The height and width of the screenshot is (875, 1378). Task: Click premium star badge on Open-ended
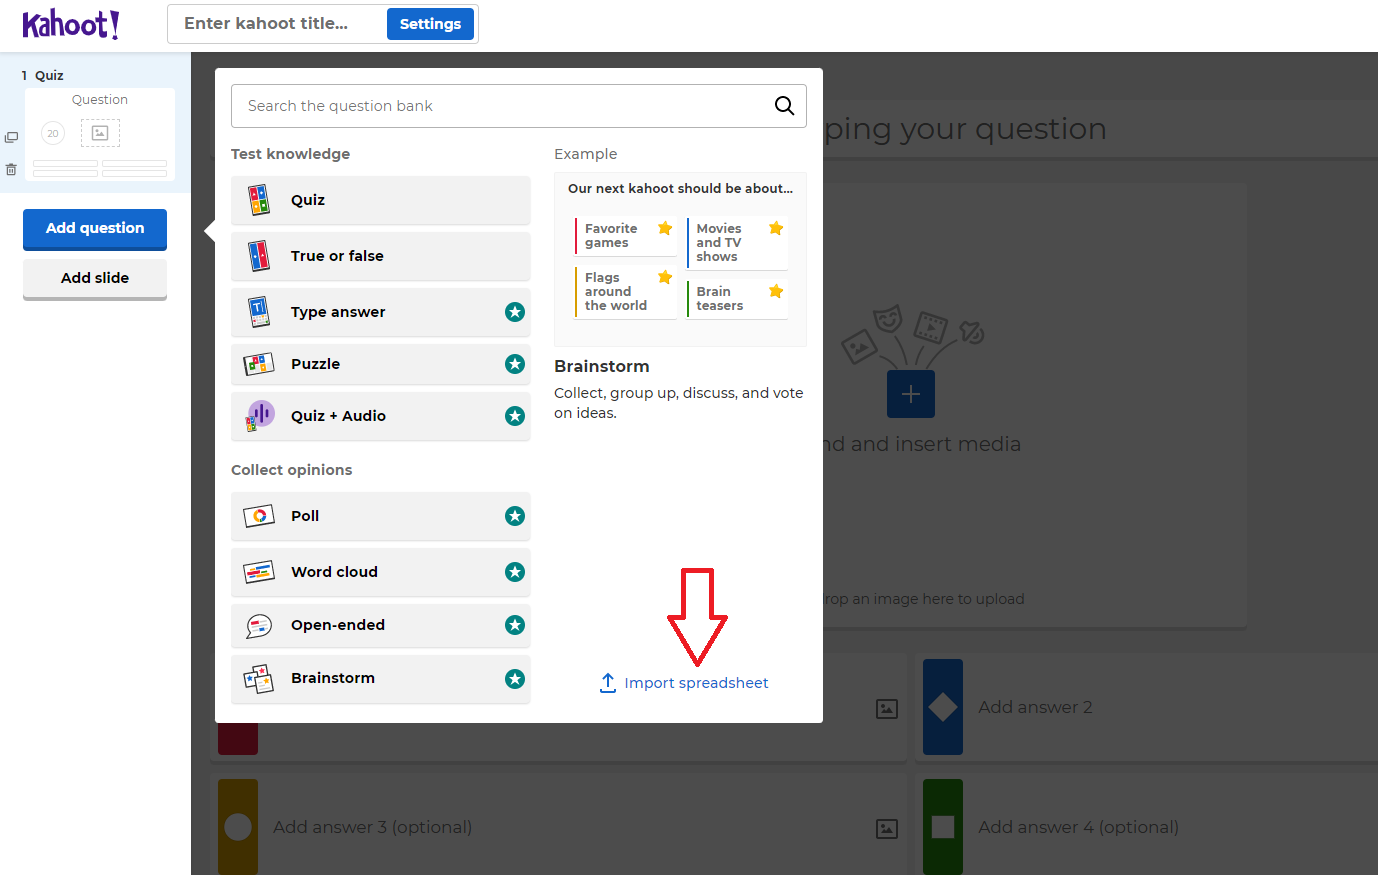(x=515, y=625)
